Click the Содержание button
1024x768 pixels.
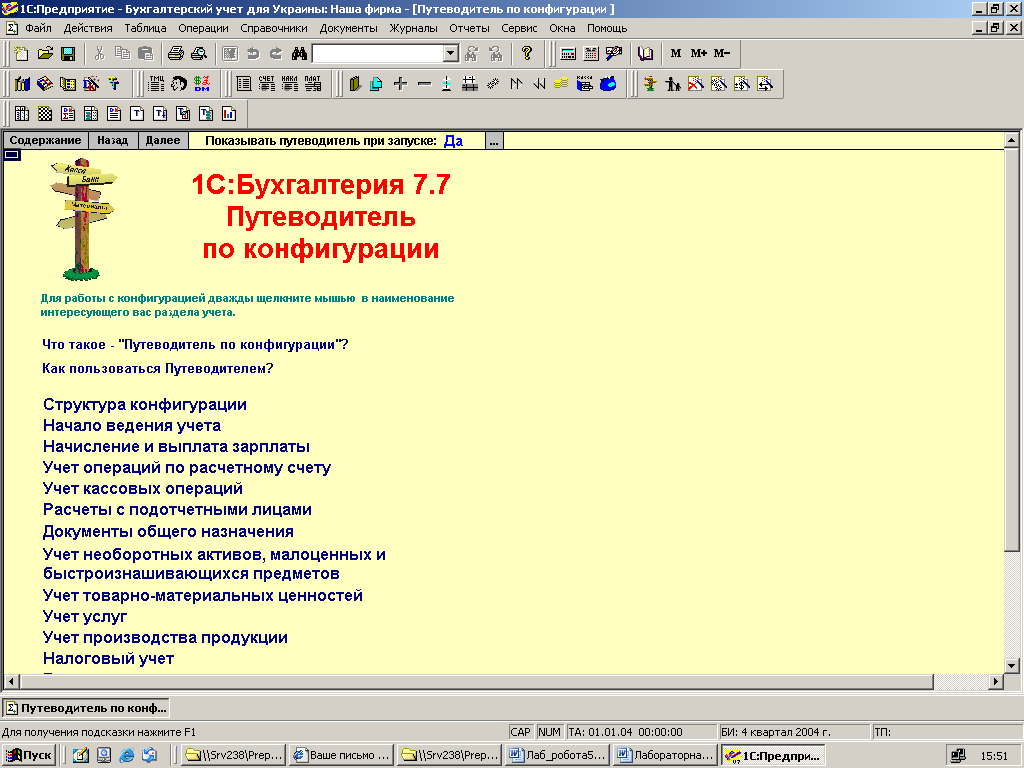pos(45,140)
